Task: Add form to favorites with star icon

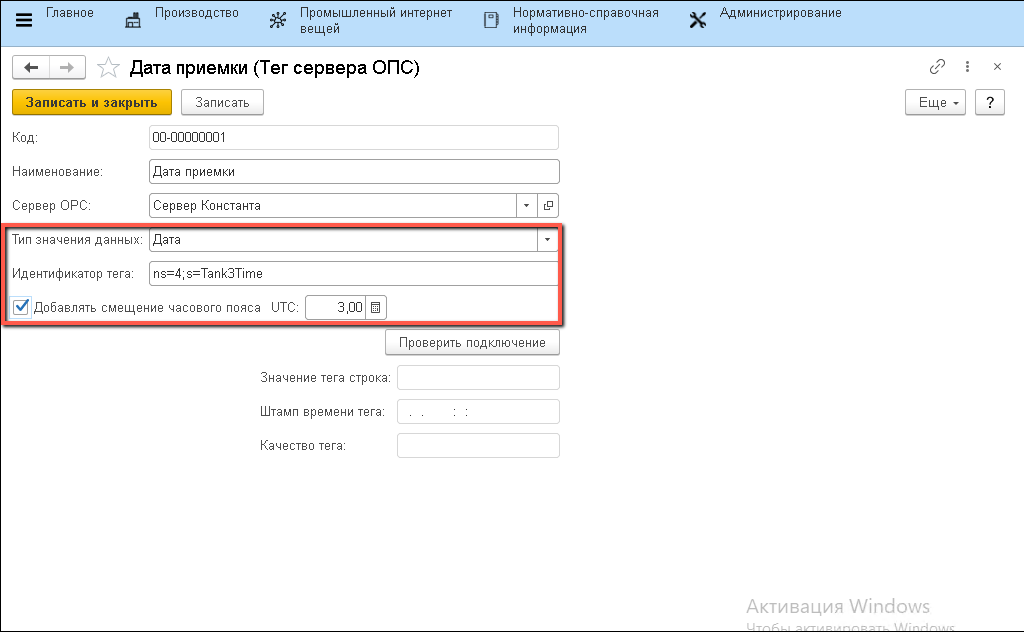Action: click(x=107, y=68)
